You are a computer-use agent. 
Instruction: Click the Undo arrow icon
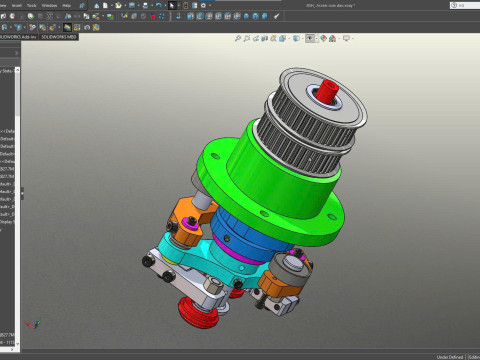click(159, 6)
